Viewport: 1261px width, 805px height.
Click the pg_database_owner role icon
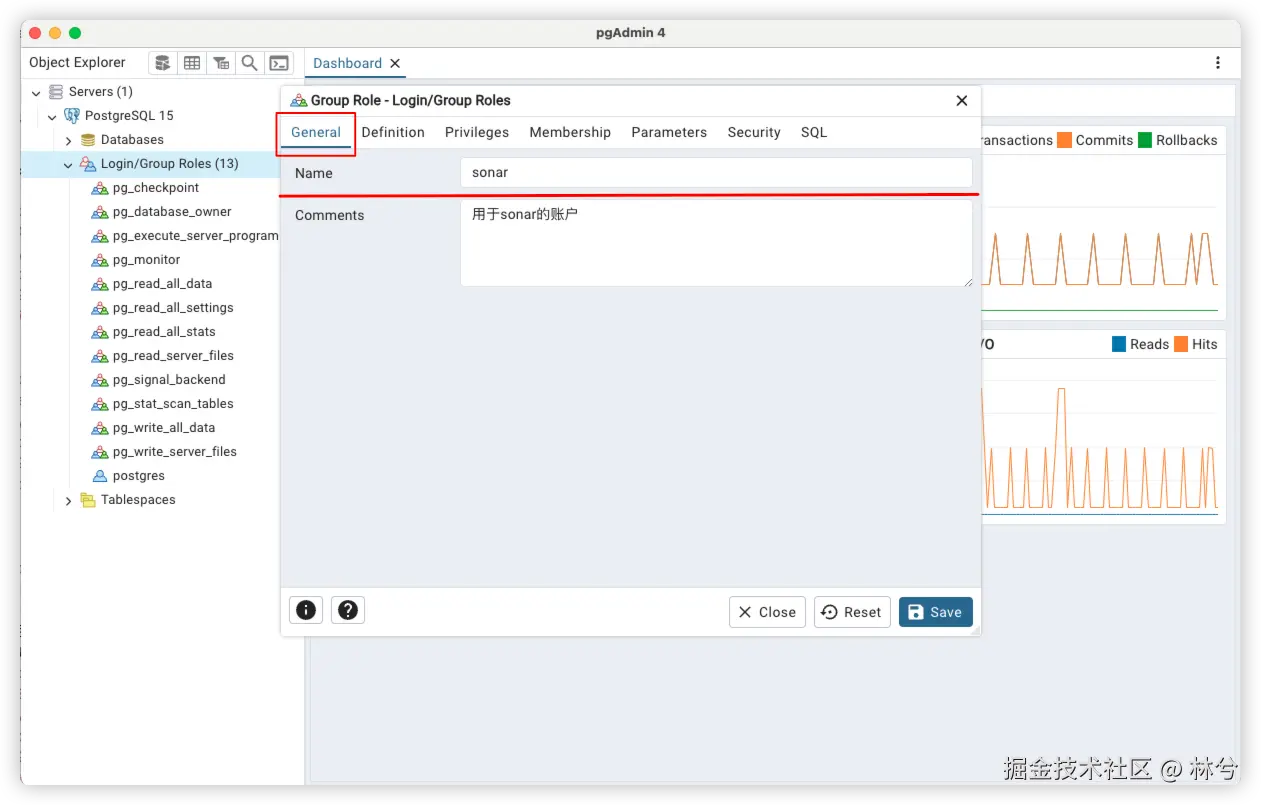[100, 212]
